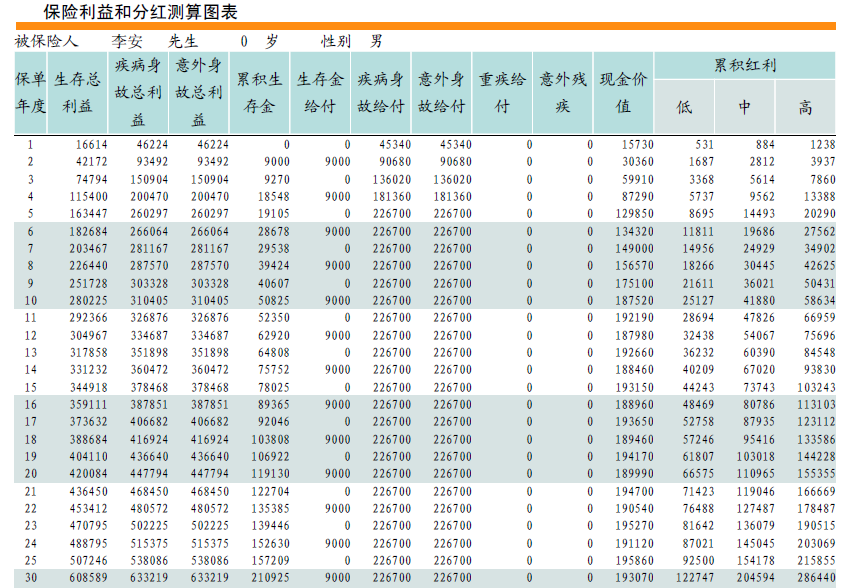Screen dimensions: 851x588
Task: Click the 现金价值 column header
Action: pos(623,92)
